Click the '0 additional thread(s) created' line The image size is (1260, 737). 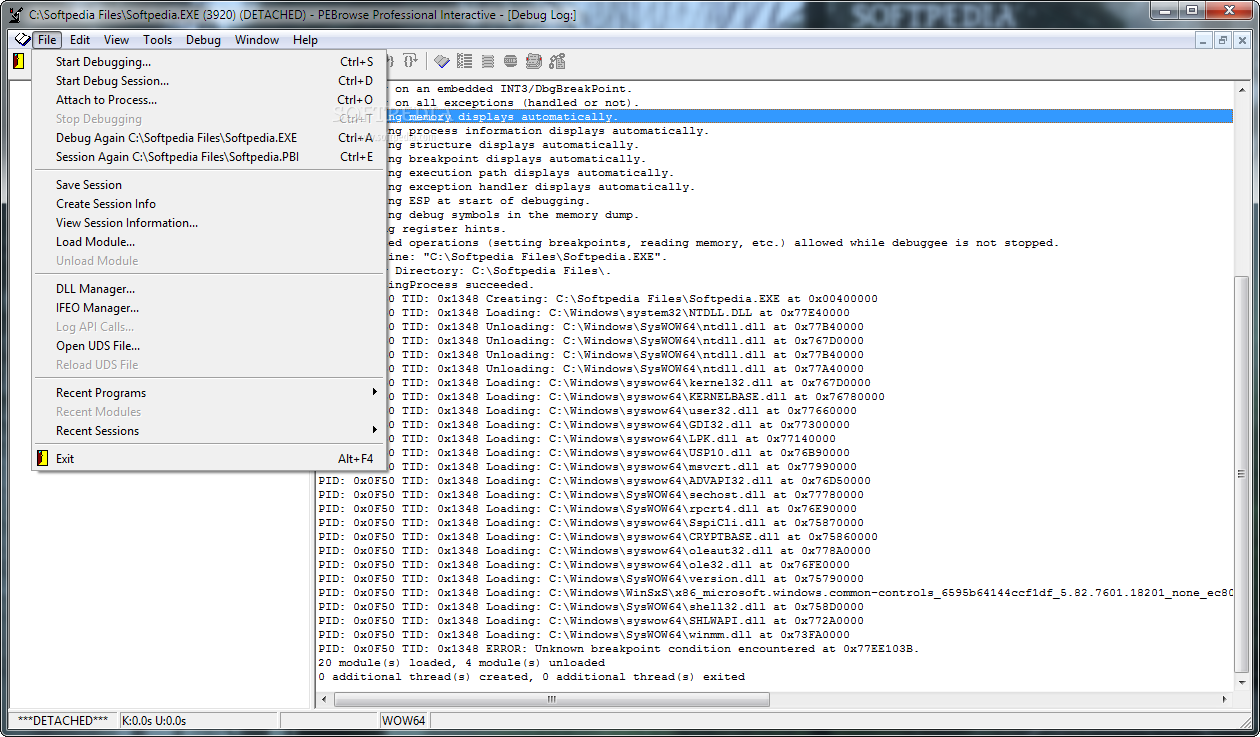(x=531, y=677)
